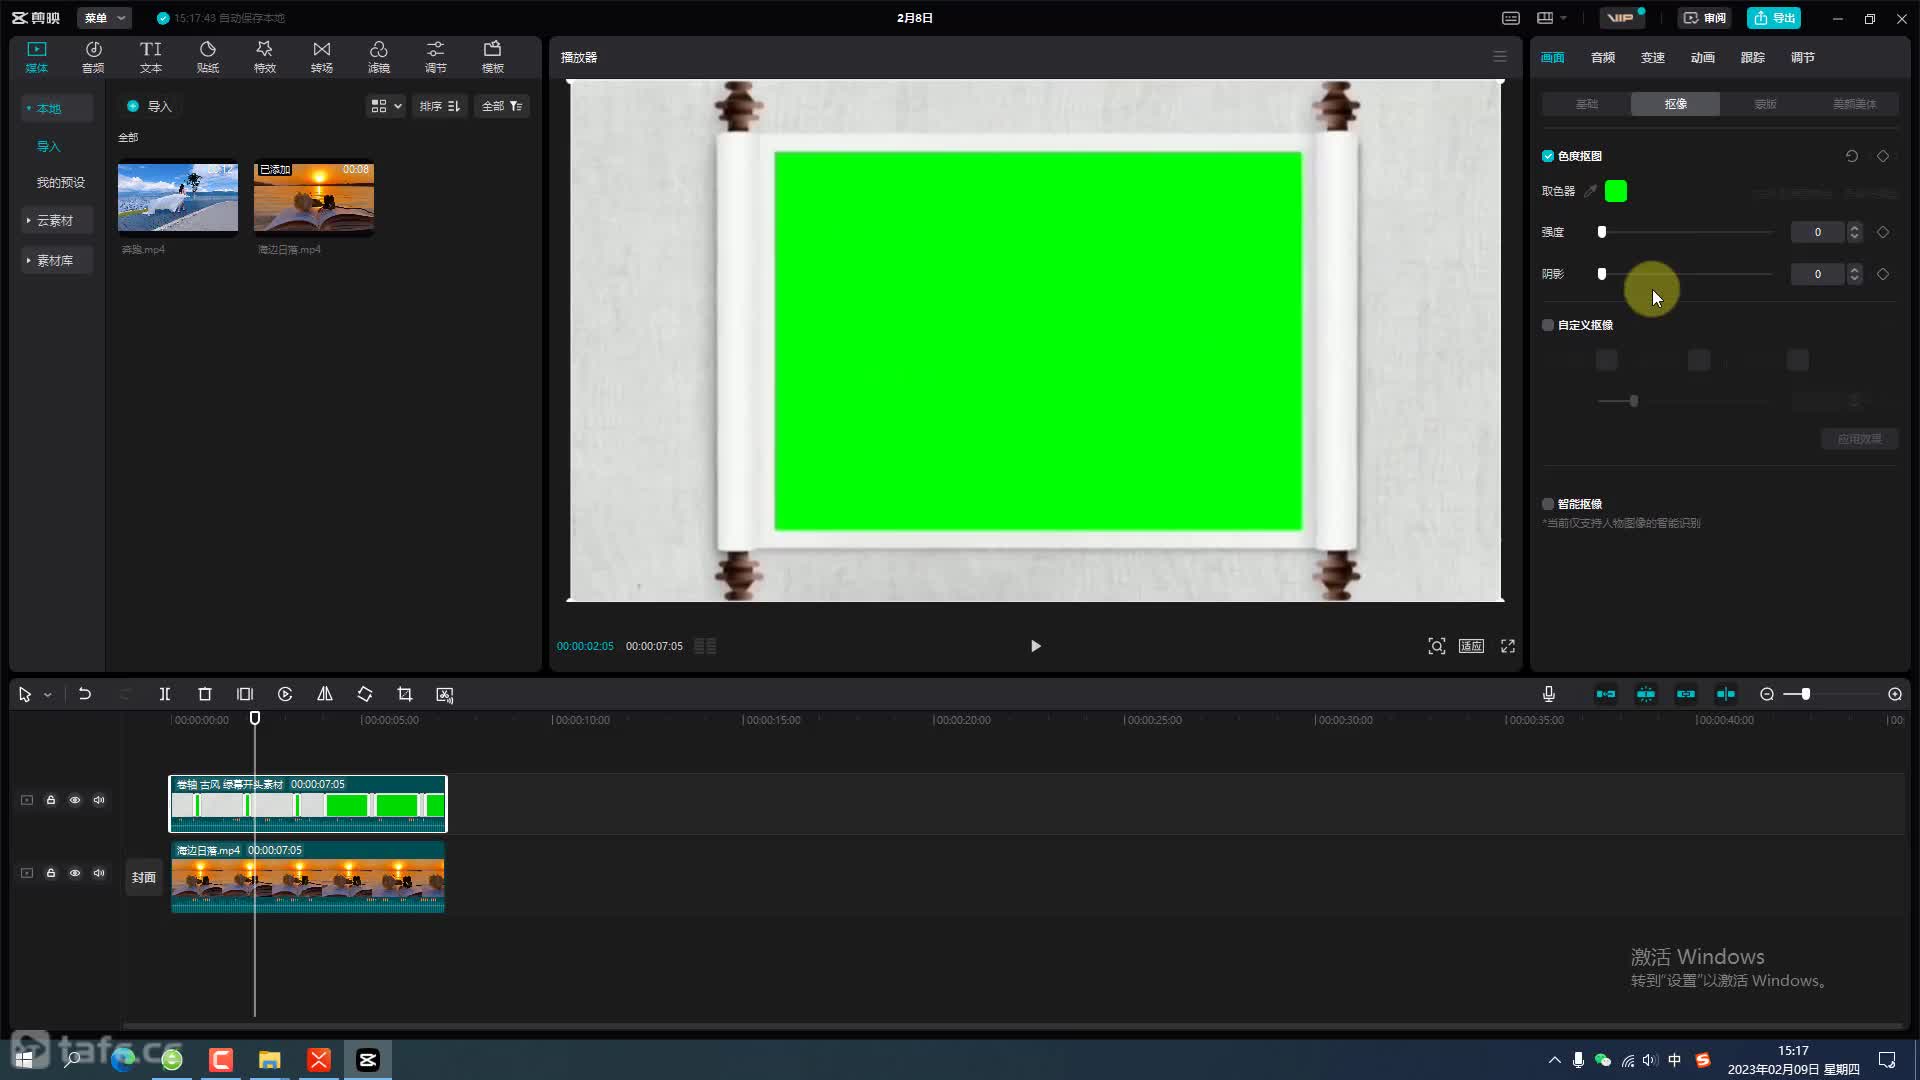This screenshot has height=1080, width=1920.
Task: Click the fullscreen preview icon
Action: point(1508,646)
